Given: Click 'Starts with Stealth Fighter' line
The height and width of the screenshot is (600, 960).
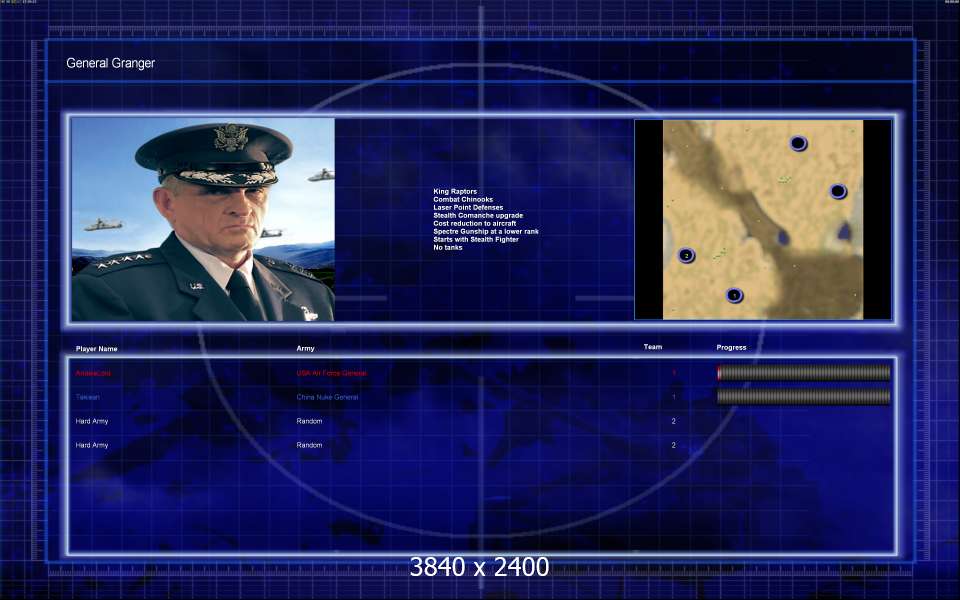Looking at the screenshot, I should [x=476, y=239].
